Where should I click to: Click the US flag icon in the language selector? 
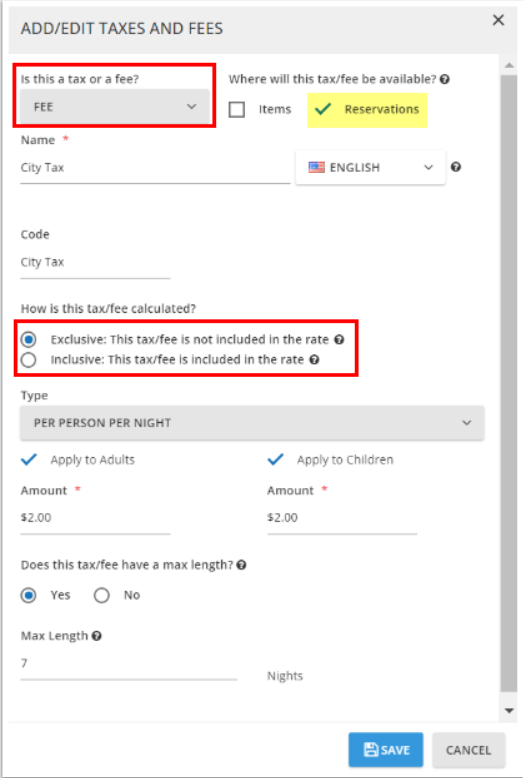point(317,167)
